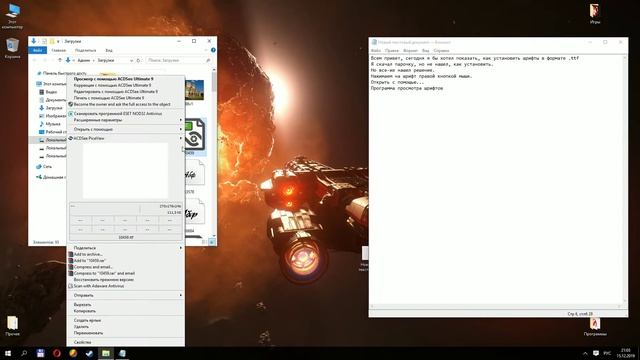Open the taskbar clock and date

[625, 353]
